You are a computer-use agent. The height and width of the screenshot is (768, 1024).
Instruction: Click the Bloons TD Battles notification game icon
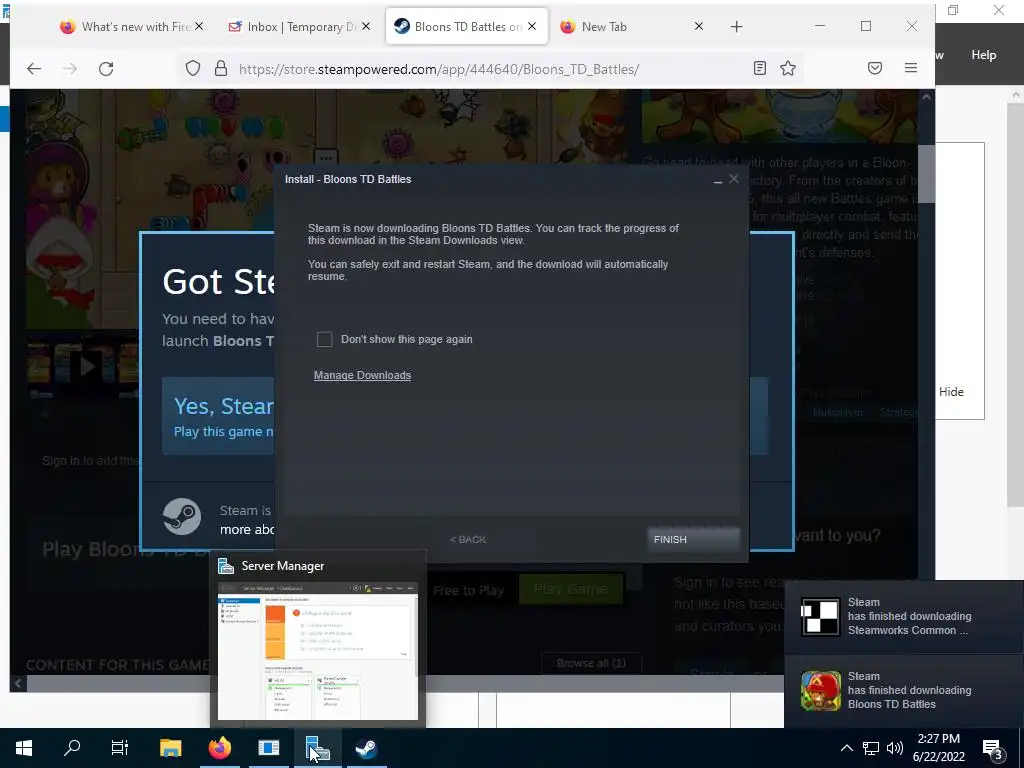(x=821, y=691)
